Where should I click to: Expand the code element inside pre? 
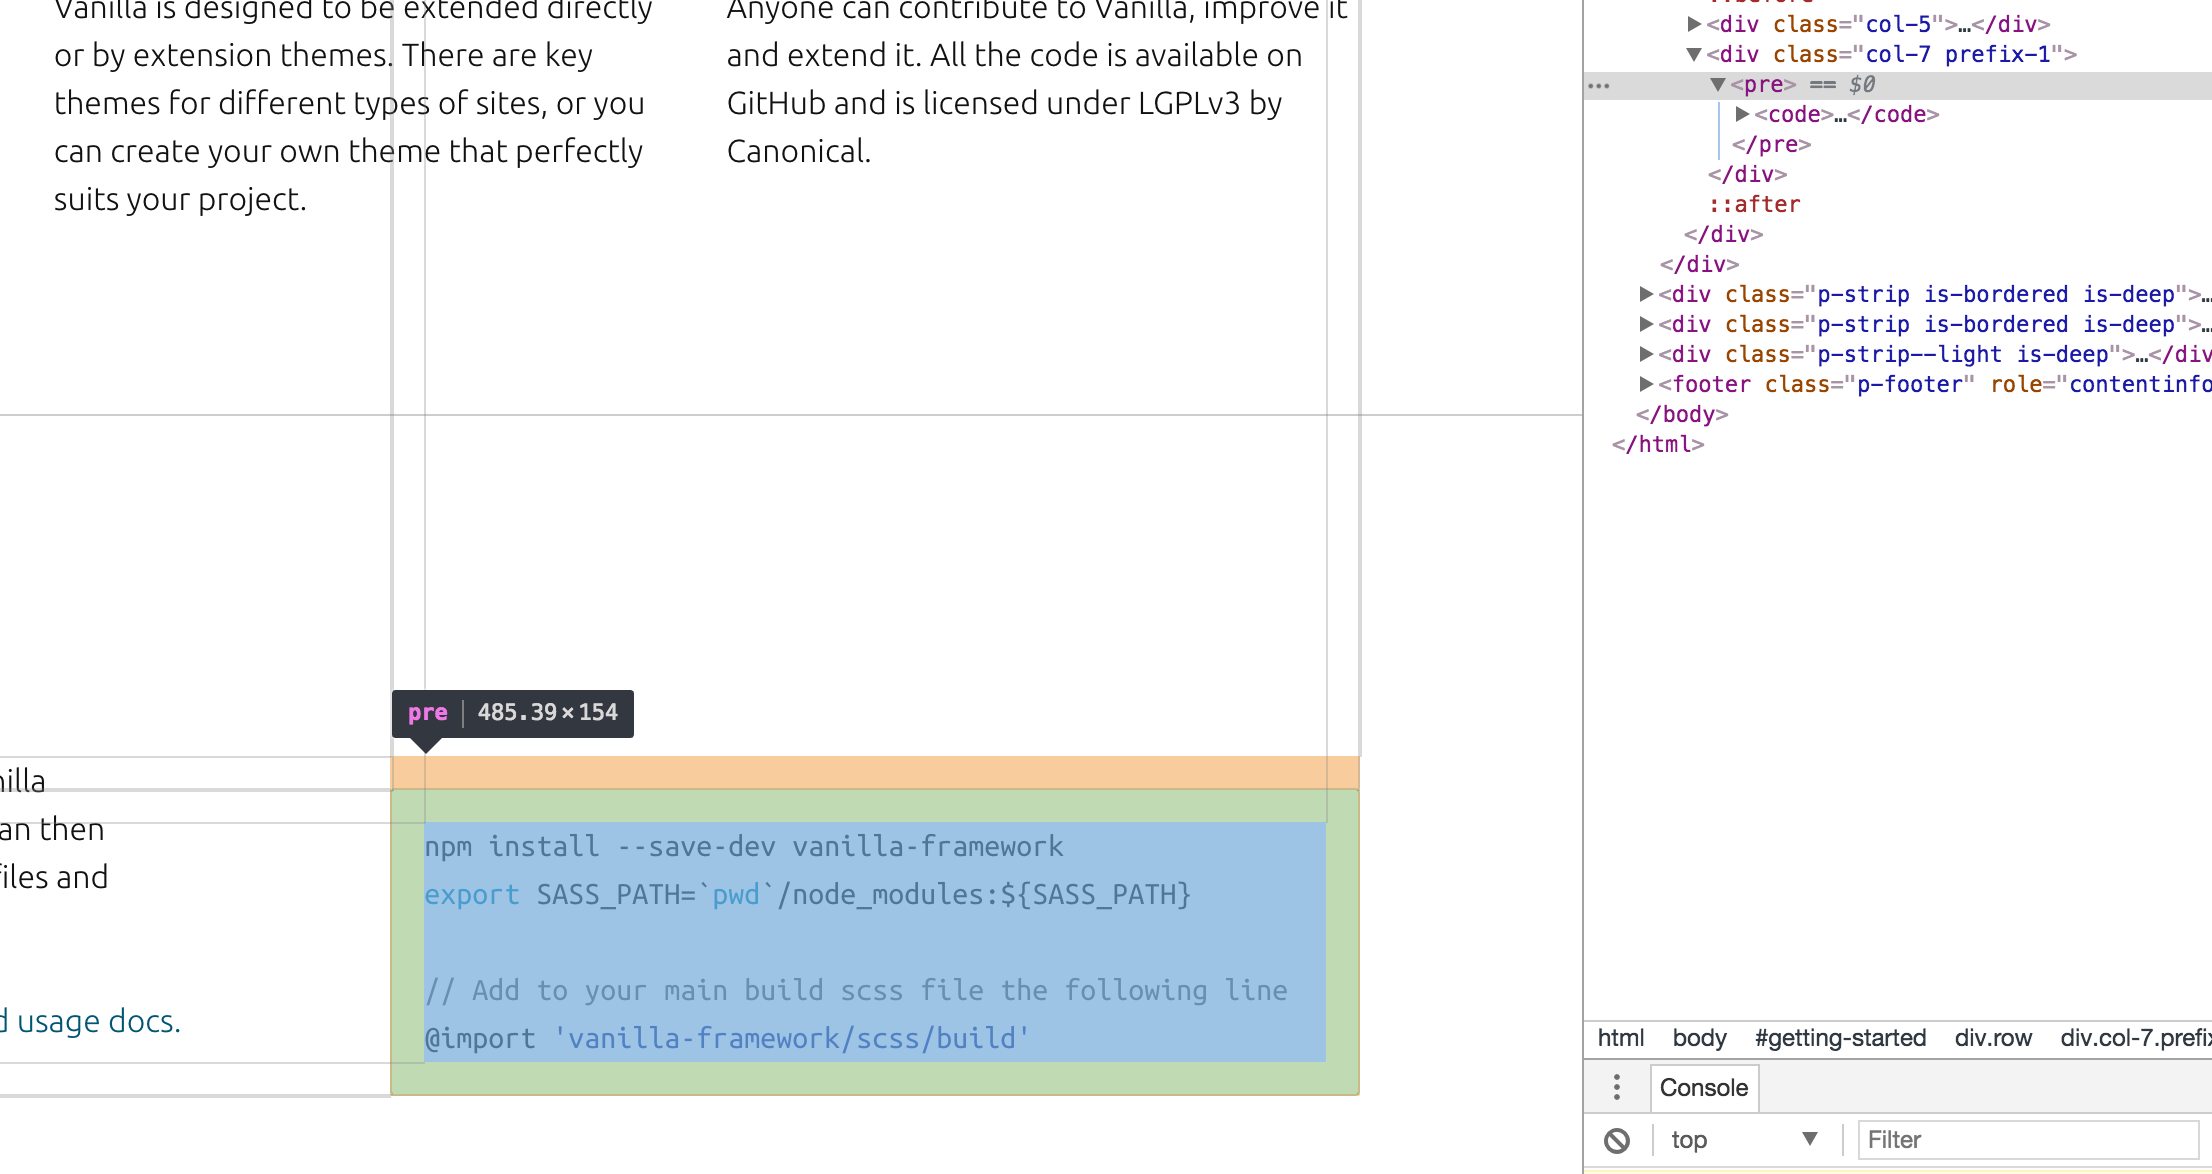point(1740,114)
